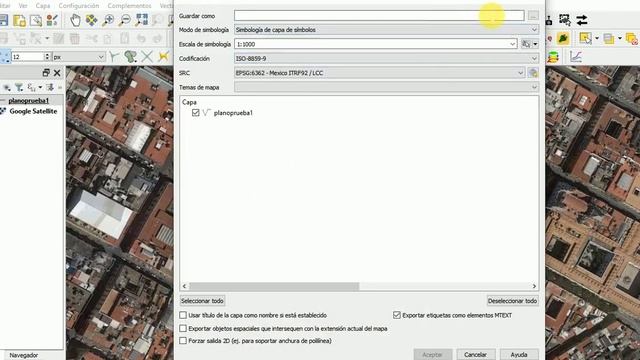This screenshot has height=360, width=640.
Task: Toggle the planoprueba1 layer checkbox in dialog
Action: [196, 113]
